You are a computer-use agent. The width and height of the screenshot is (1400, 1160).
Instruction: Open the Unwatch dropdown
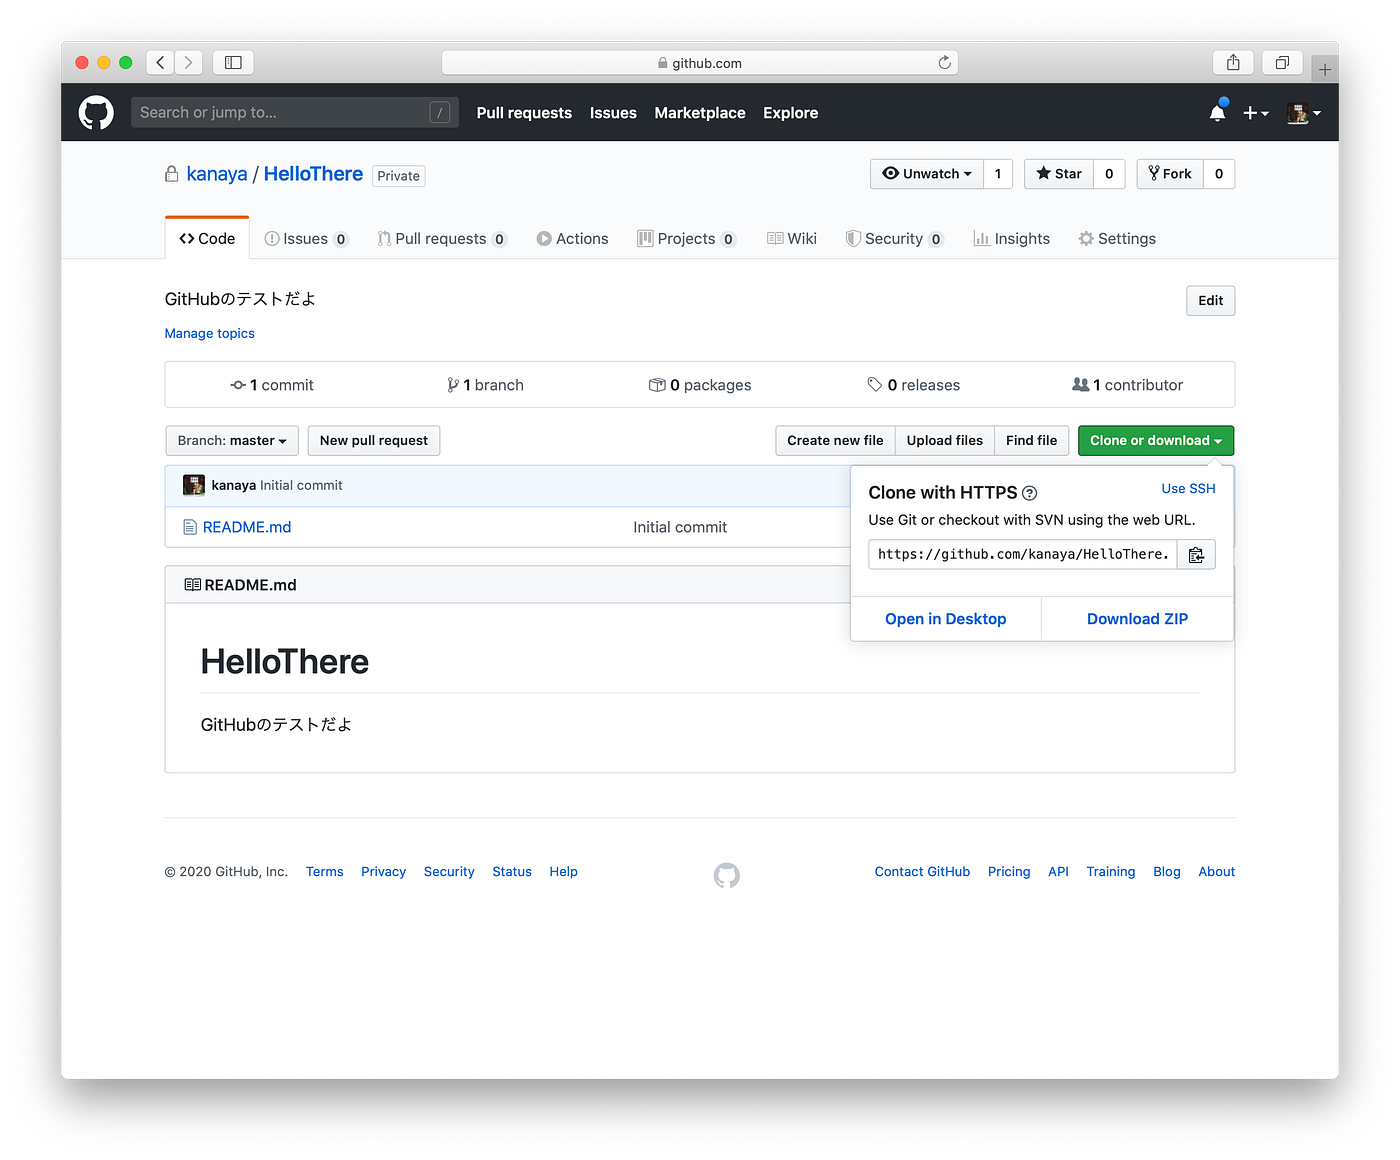[x=927, y=174]
